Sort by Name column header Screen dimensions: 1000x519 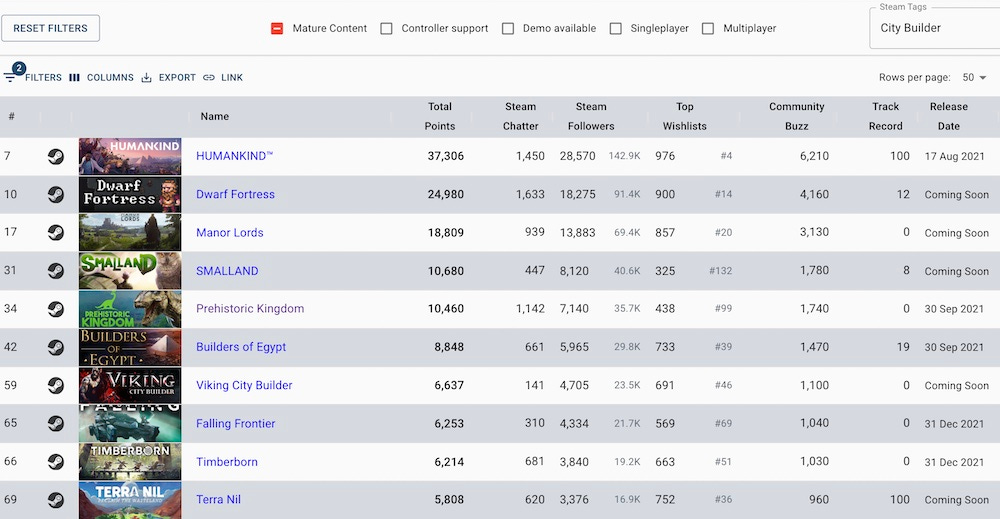point(214,117)
